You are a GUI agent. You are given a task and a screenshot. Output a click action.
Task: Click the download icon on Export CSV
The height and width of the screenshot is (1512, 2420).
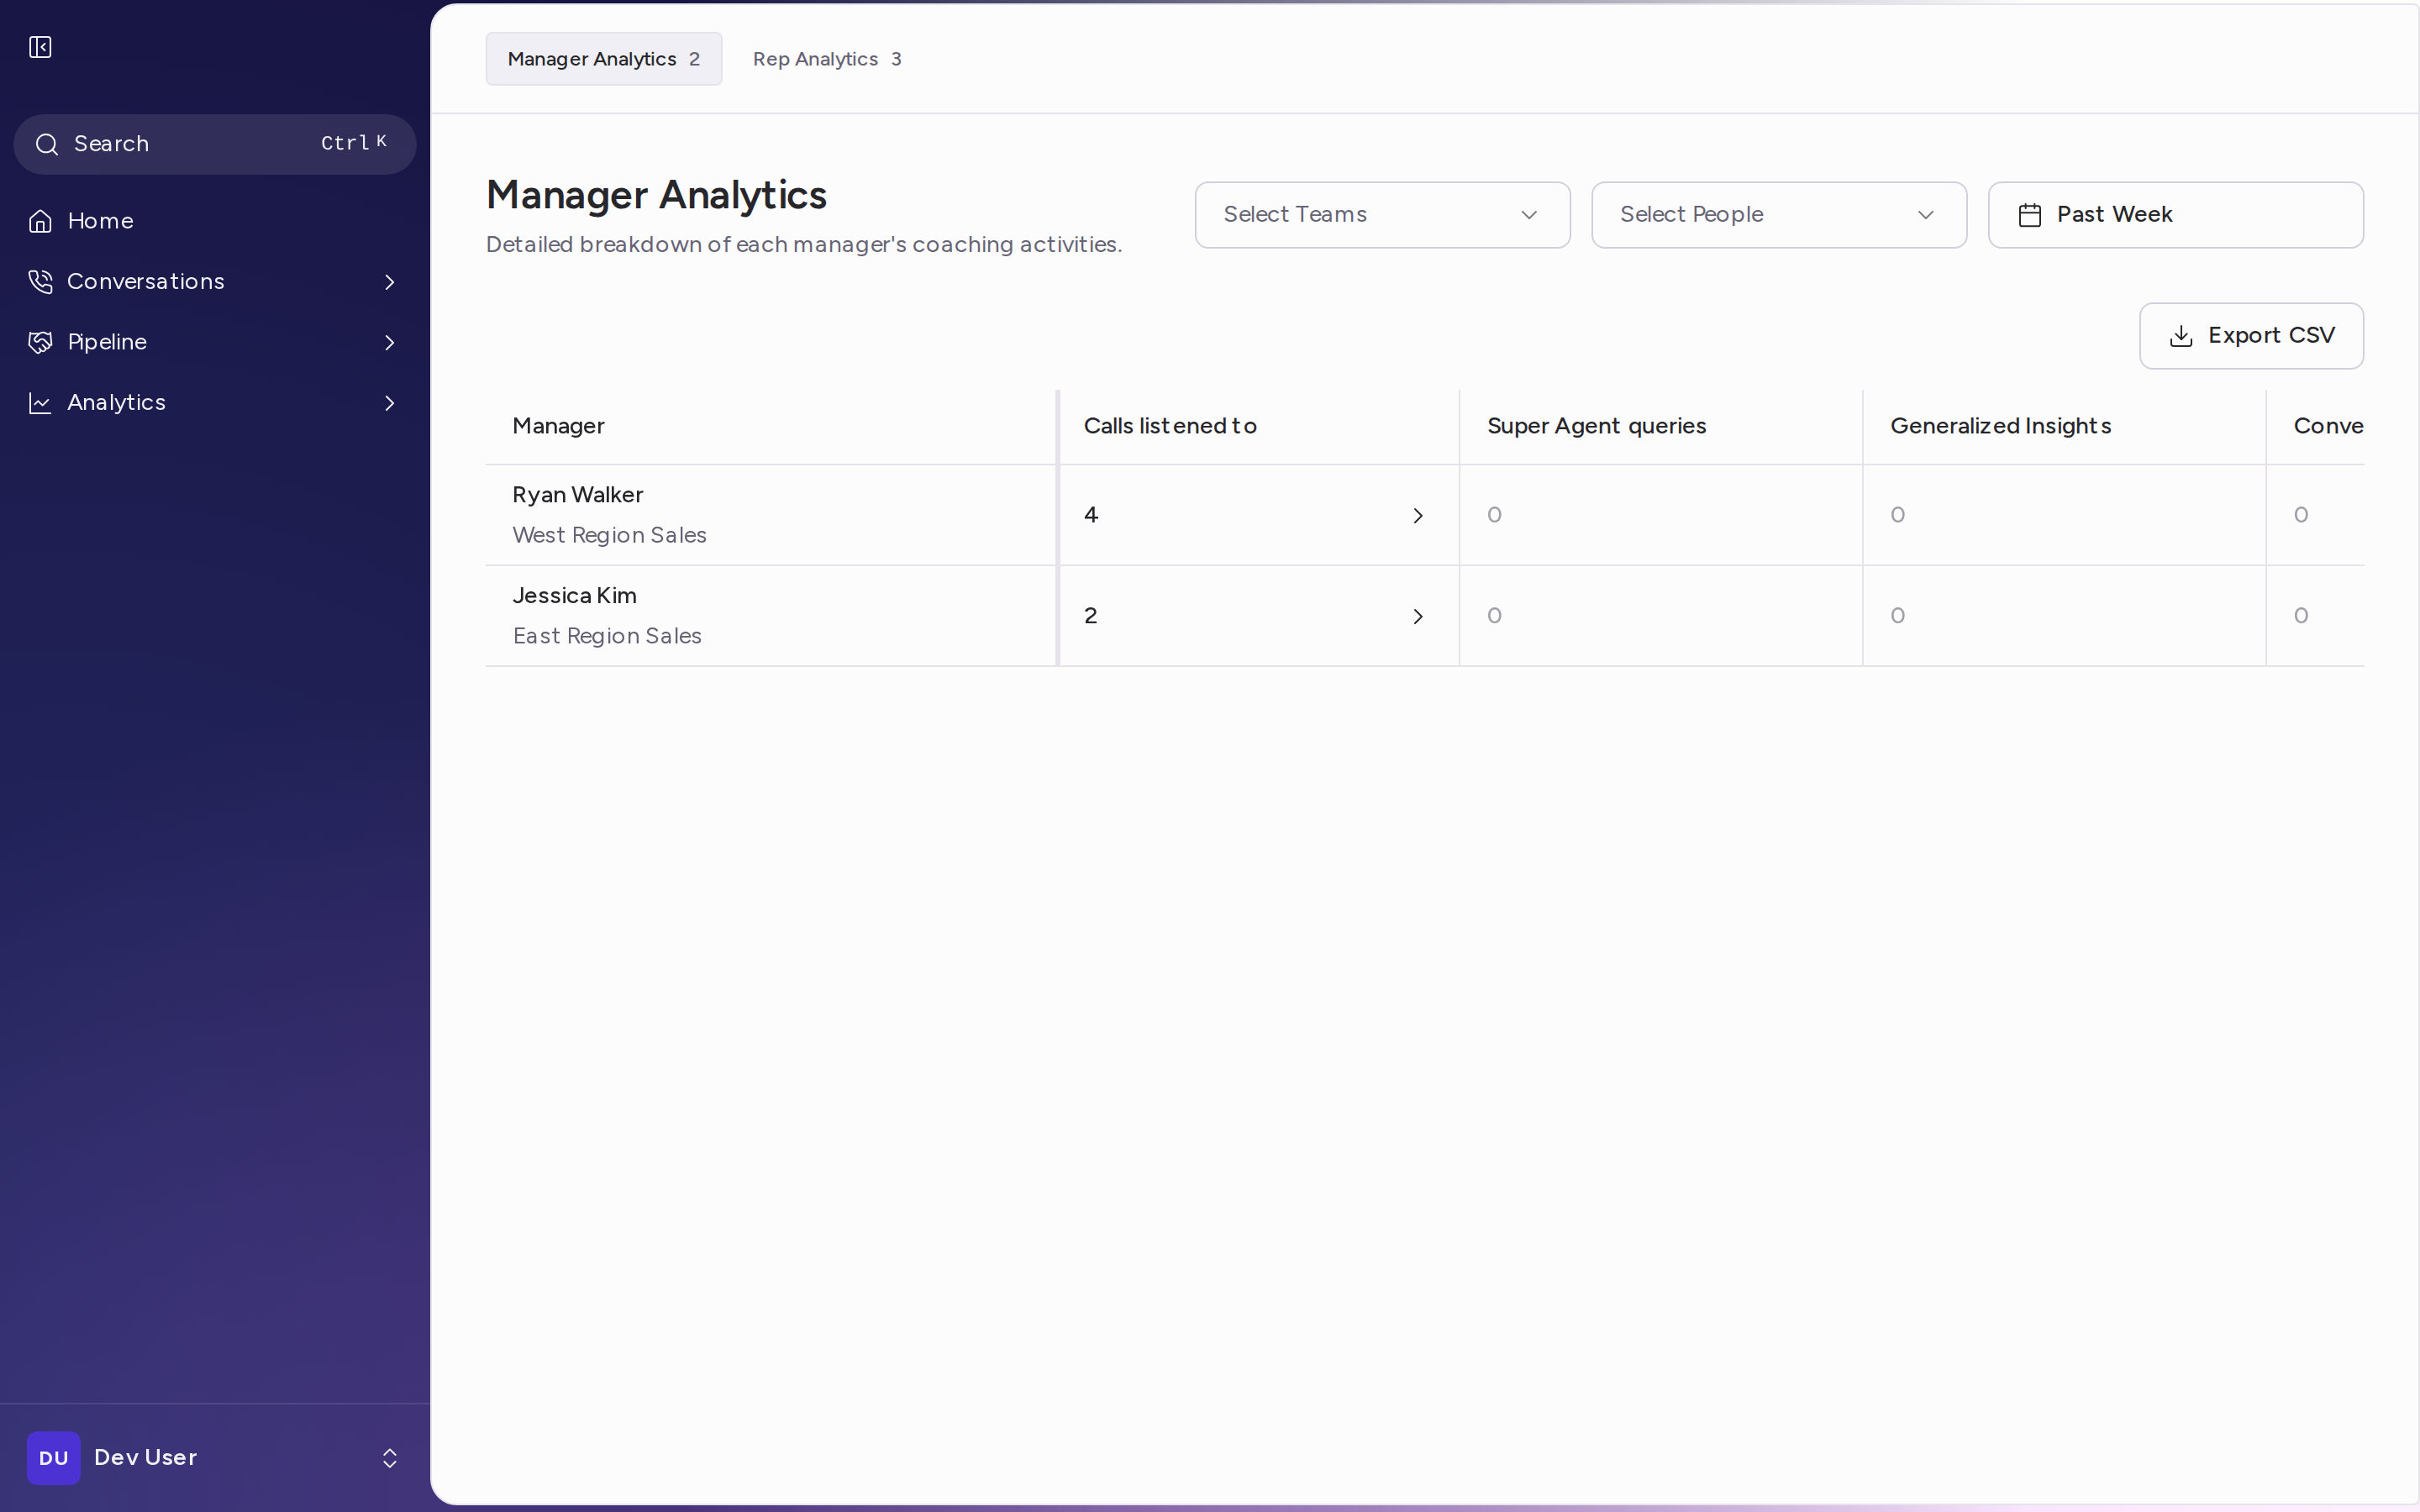2181,336
